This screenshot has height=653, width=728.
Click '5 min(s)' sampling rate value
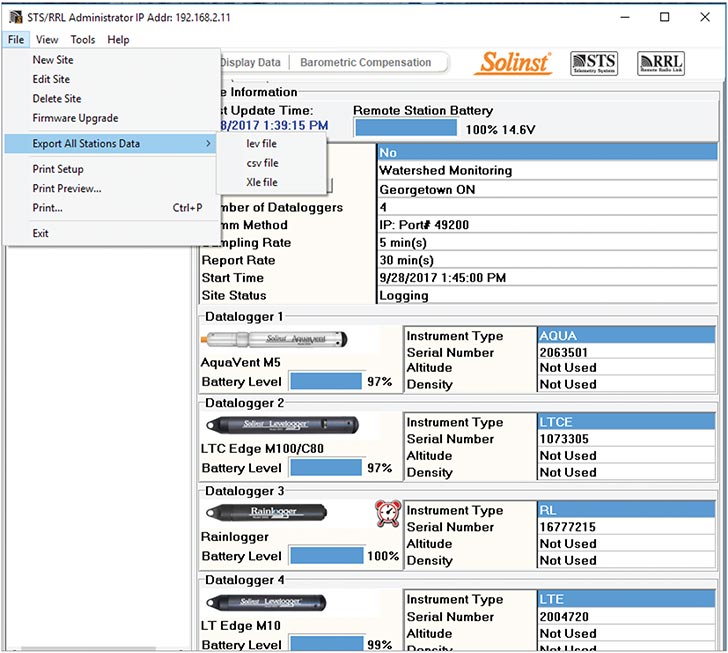[403, 243]
